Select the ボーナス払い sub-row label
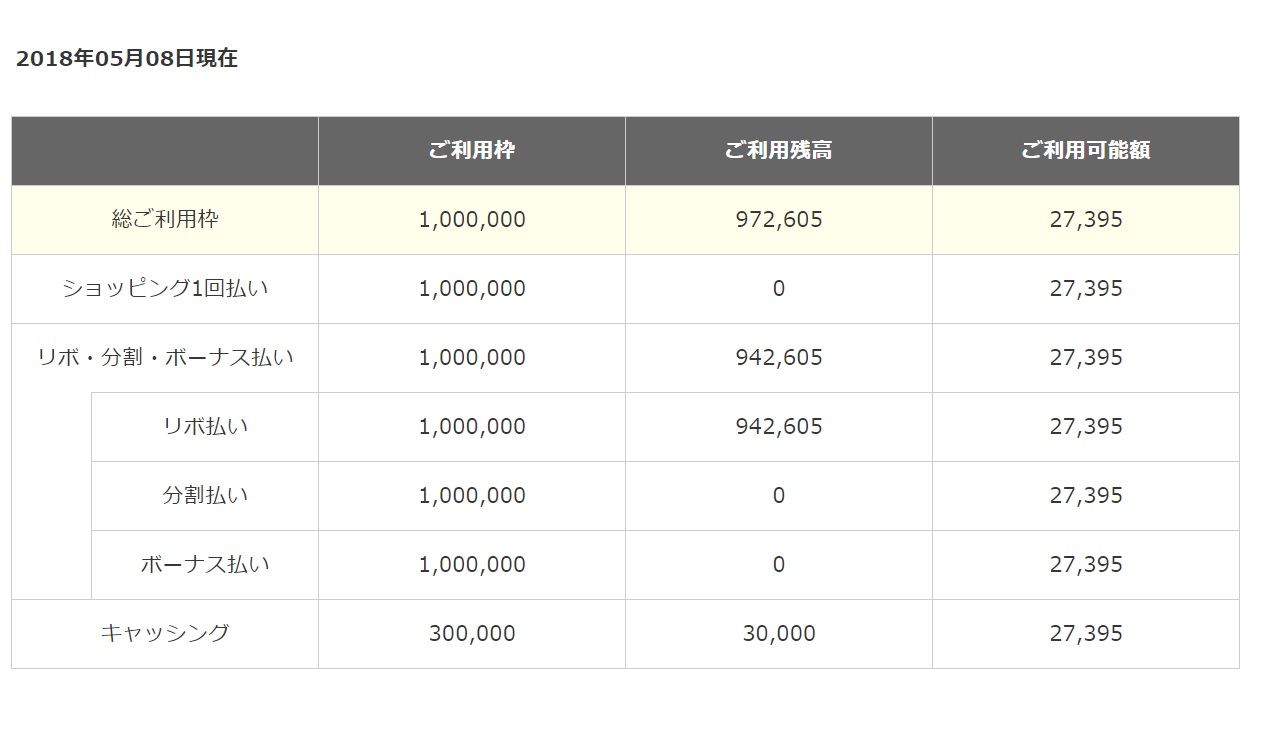Image resolution: width=1263 pixels, height=743 pixels. coord(205,564)
